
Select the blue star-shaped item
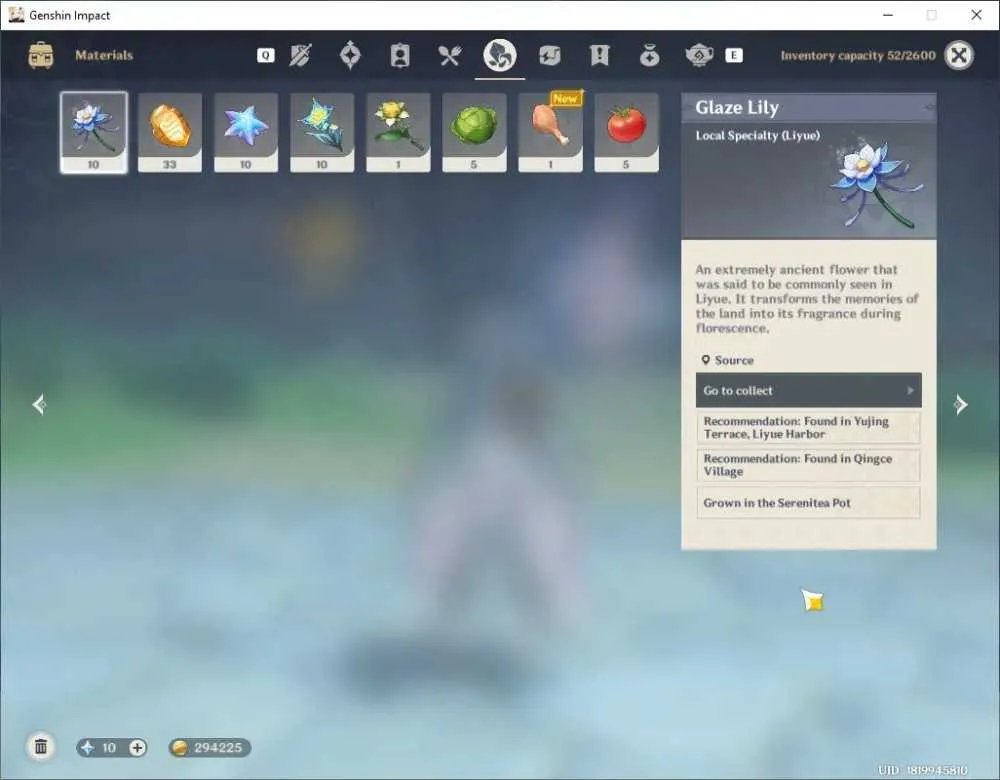[246, 133]
